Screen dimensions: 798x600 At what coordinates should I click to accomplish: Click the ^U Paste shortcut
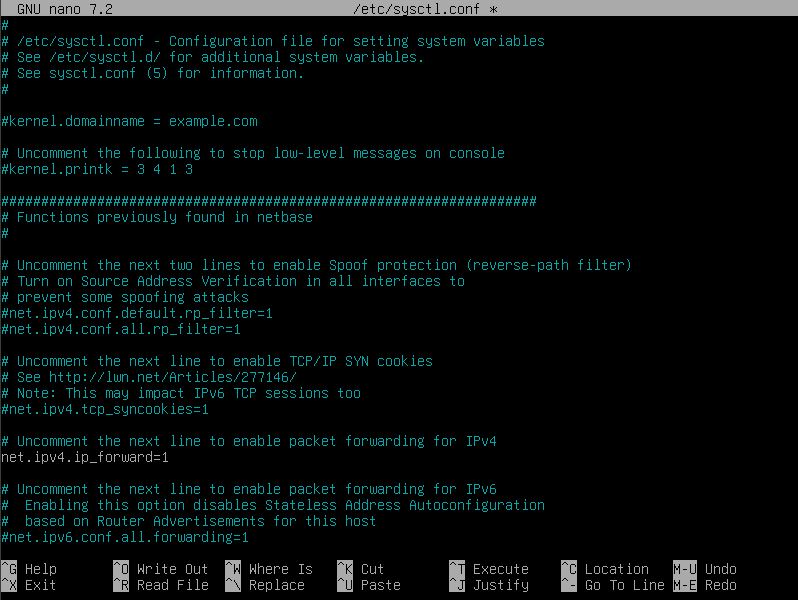(x=368, y=585)
